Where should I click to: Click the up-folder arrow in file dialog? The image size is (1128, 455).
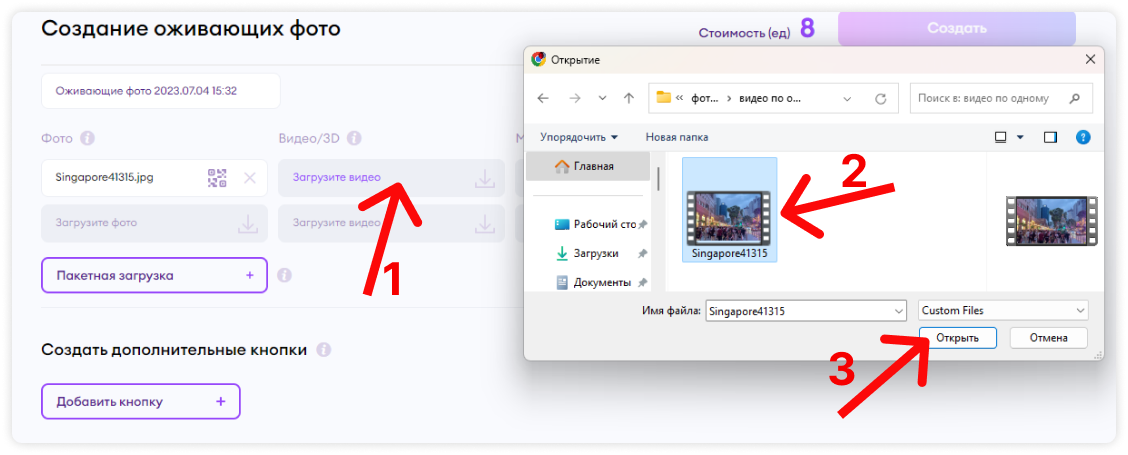click(628, 98)
